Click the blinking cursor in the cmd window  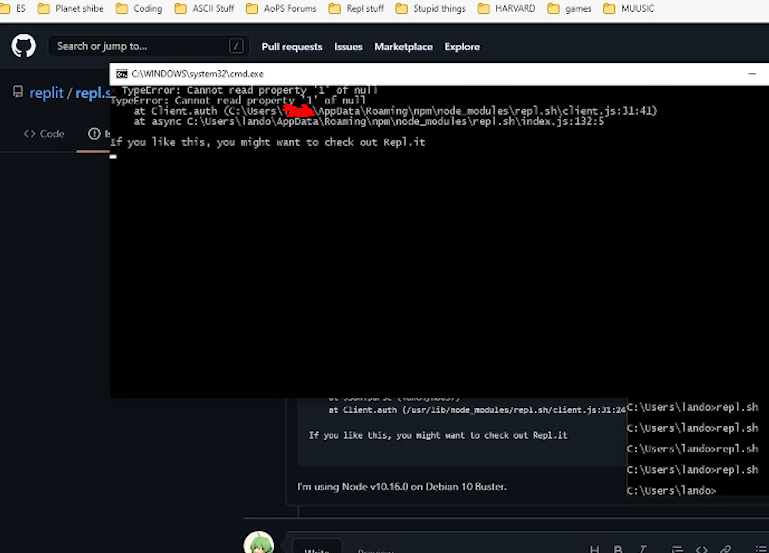click(x=113, y=157)
